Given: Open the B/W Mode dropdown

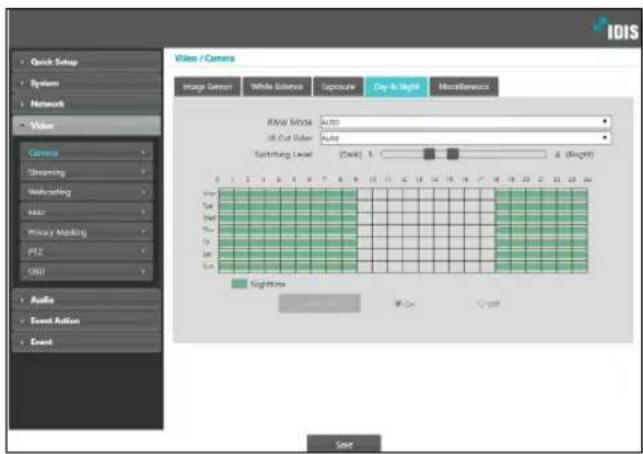Looking at the screenshot, I should click(465, 122).
